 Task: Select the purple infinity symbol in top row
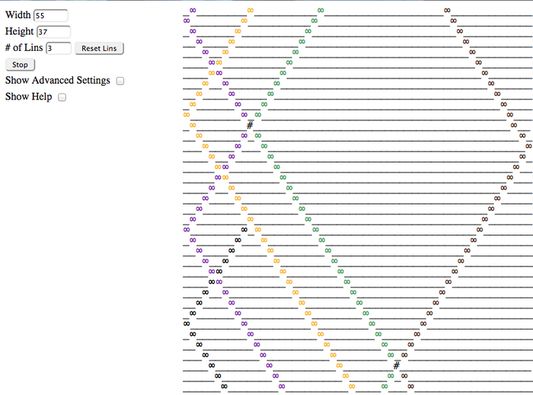coord(193,10)
